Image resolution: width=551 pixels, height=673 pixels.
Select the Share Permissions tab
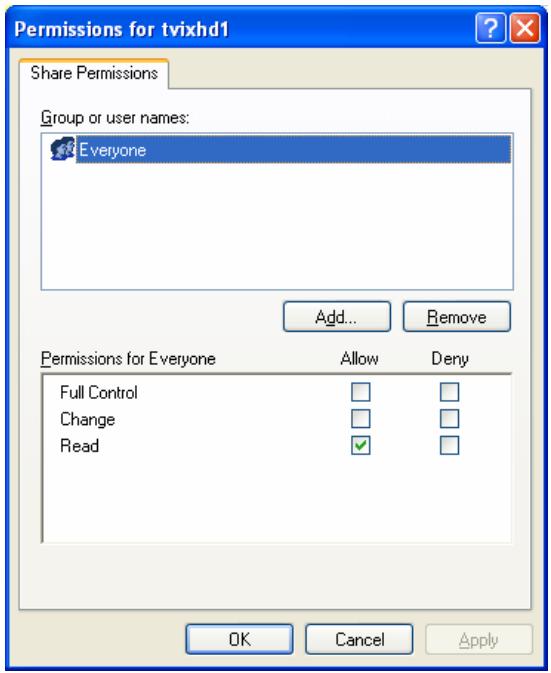coord(94,73)
